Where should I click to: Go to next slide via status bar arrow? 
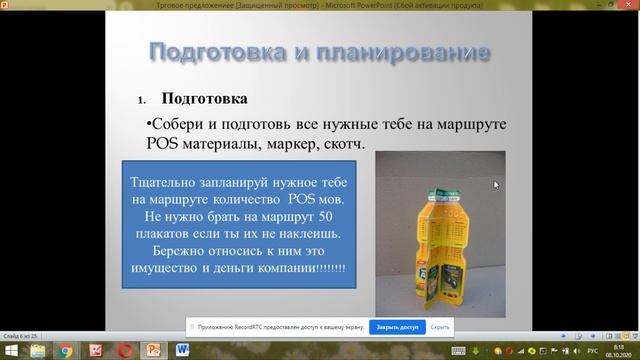[593, 336]
